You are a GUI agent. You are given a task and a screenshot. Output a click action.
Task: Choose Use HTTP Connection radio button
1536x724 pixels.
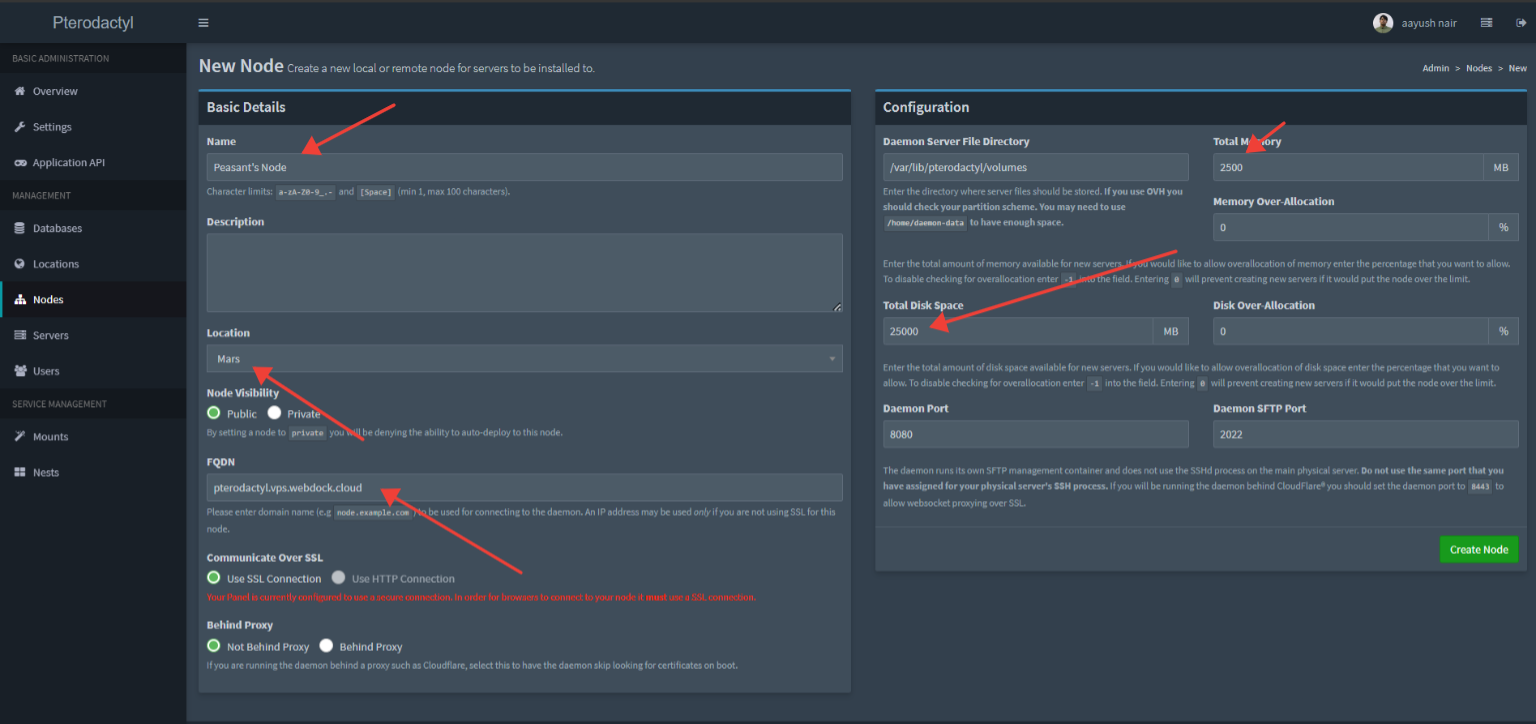[x=338, y=578]
